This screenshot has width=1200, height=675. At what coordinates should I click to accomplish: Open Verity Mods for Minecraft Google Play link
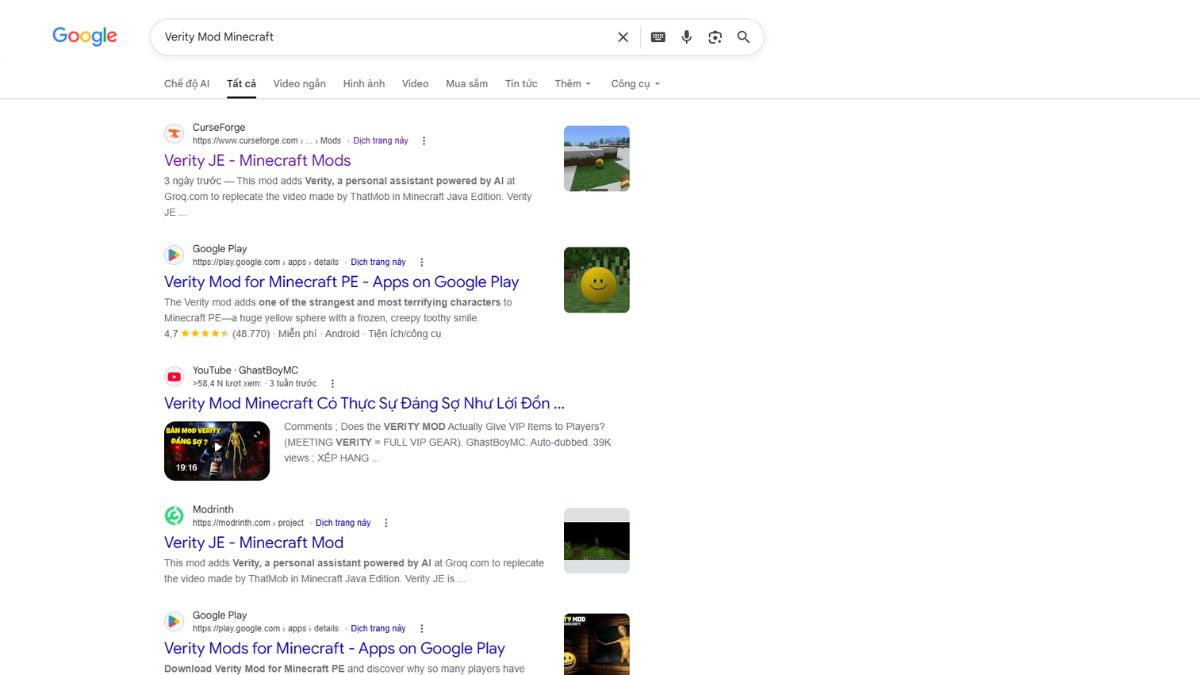click(334, 648)
